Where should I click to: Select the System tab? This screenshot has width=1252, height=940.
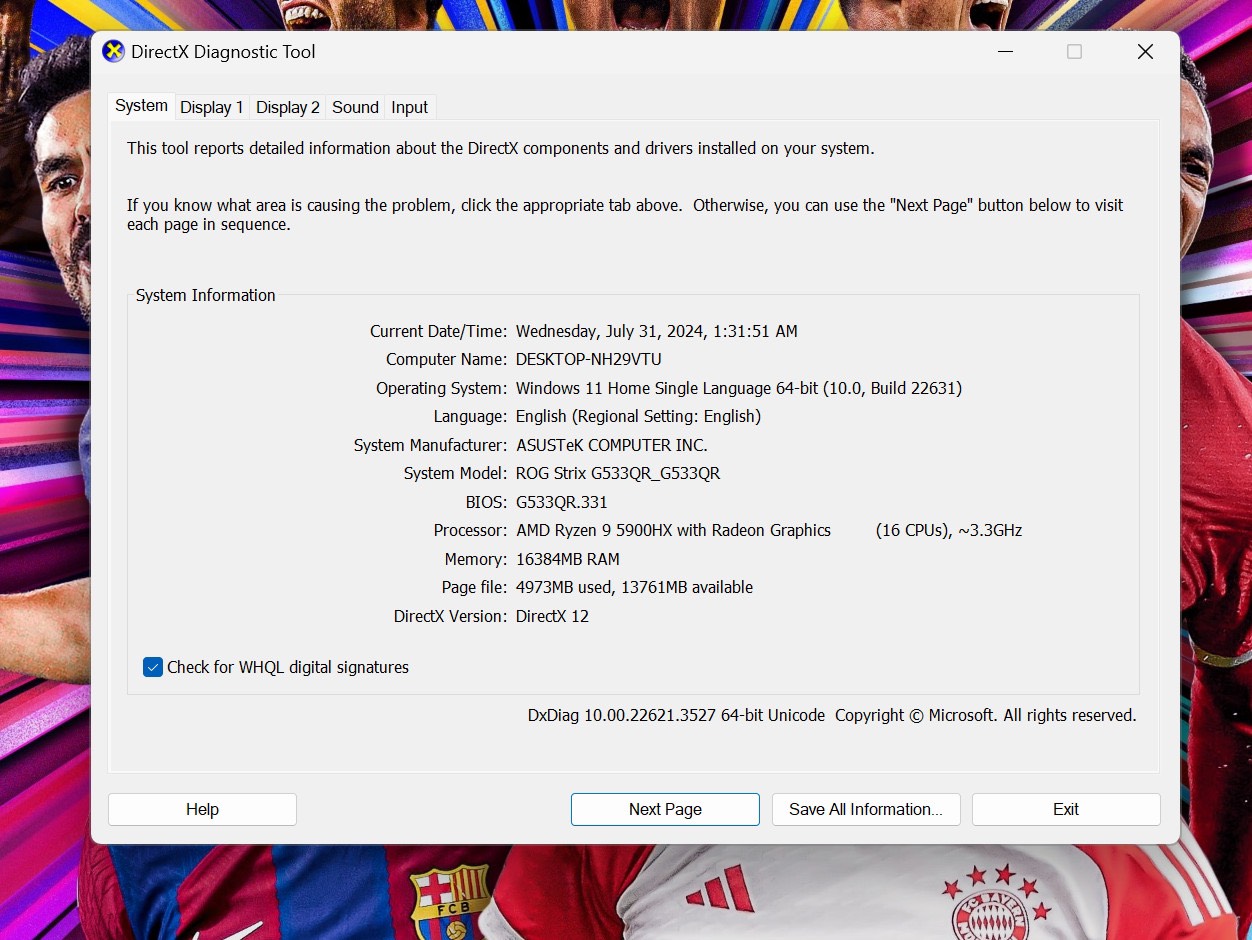coord(141,106)
